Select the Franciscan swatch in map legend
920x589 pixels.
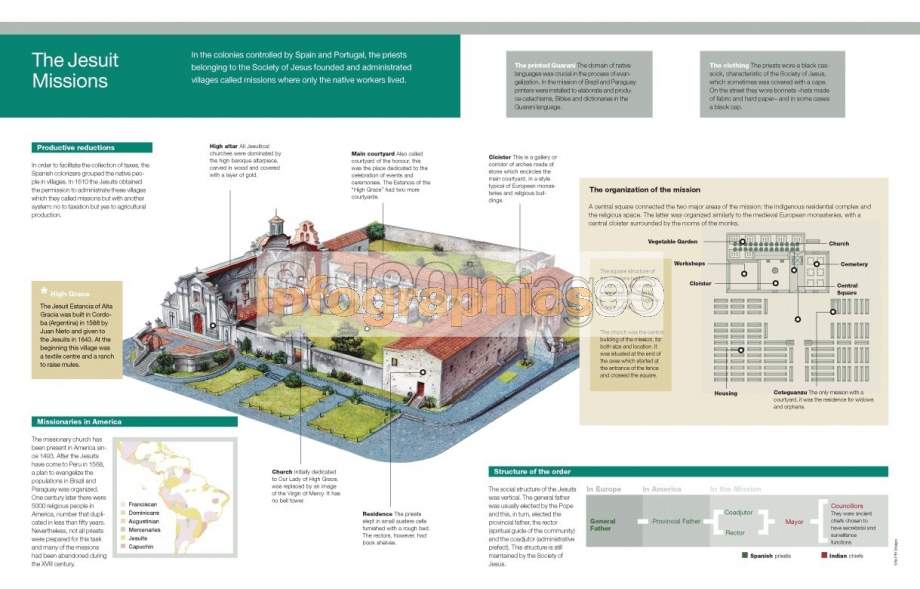coord(123,505)
